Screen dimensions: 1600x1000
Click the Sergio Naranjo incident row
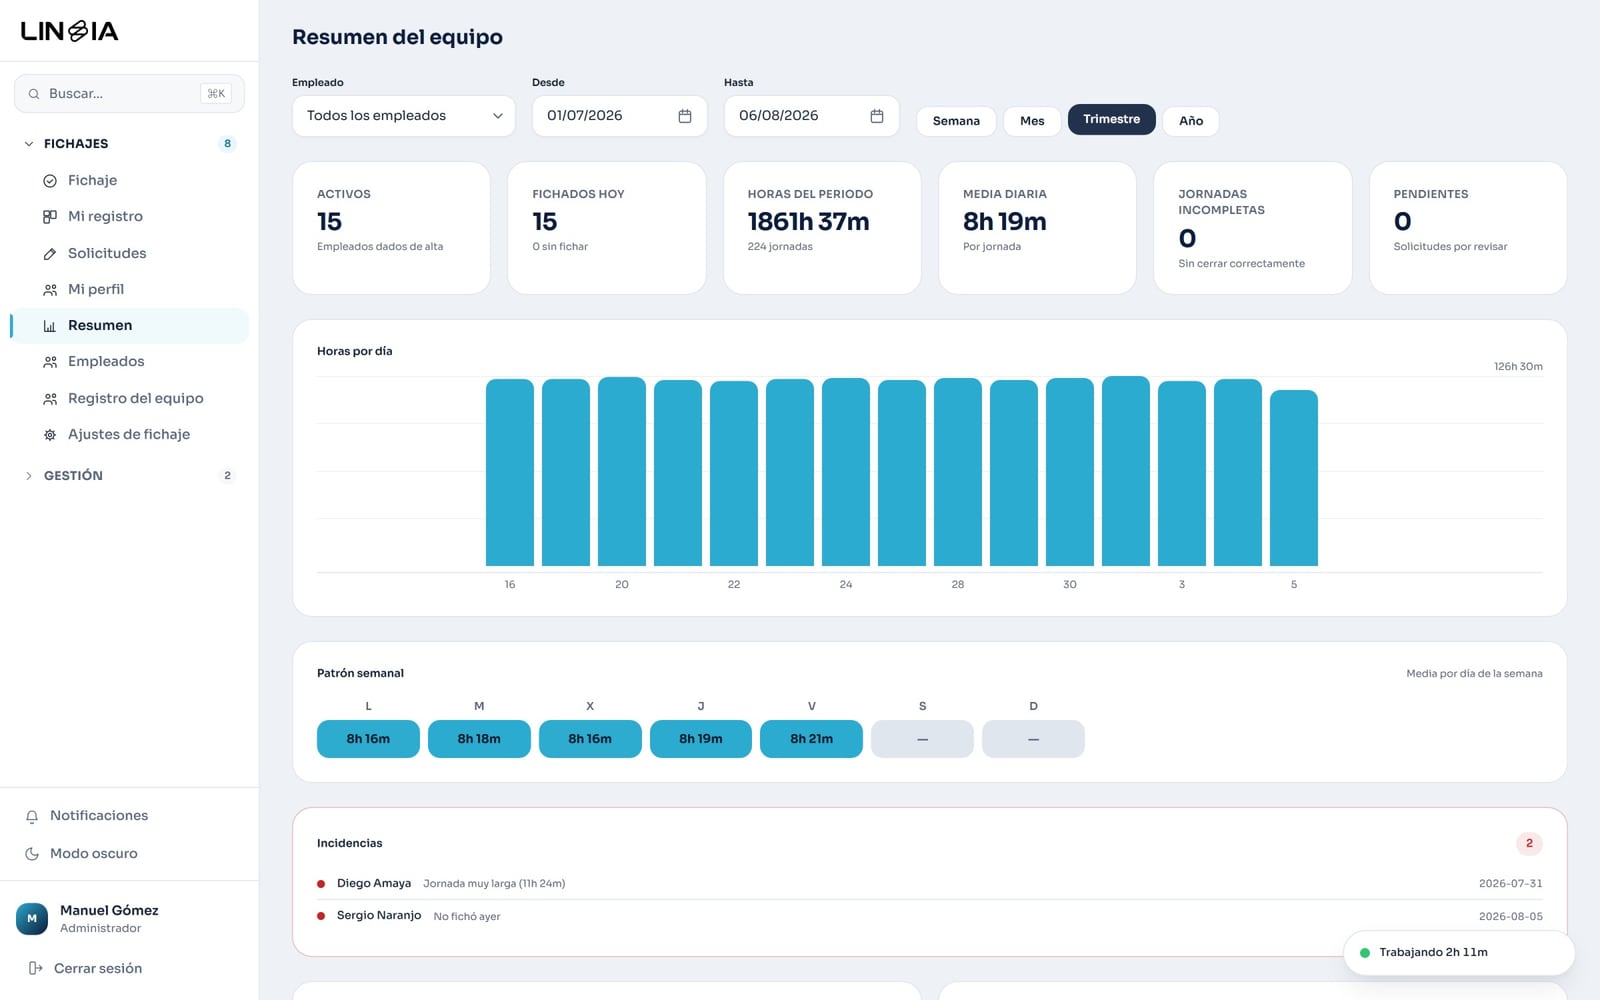tap(930, 916)
